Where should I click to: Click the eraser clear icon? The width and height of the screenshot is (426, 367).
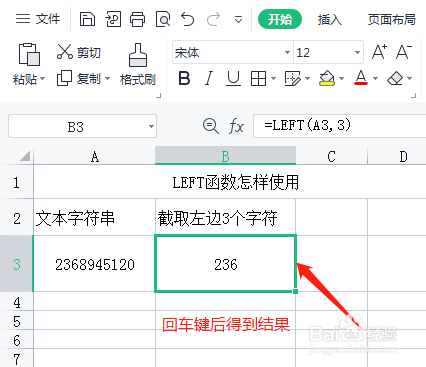(395, 79)
